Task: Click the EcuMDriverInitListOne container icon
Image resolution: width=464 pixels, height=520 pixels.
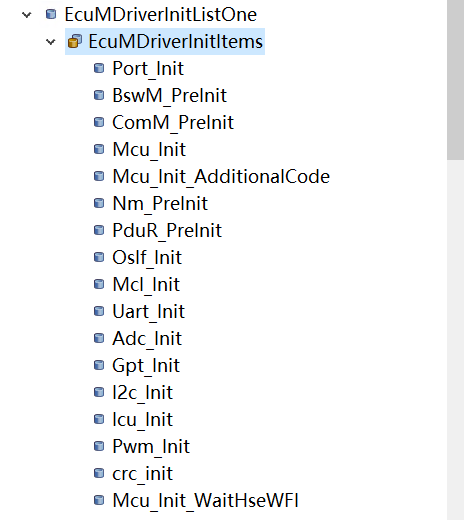Action: [51, 14]
